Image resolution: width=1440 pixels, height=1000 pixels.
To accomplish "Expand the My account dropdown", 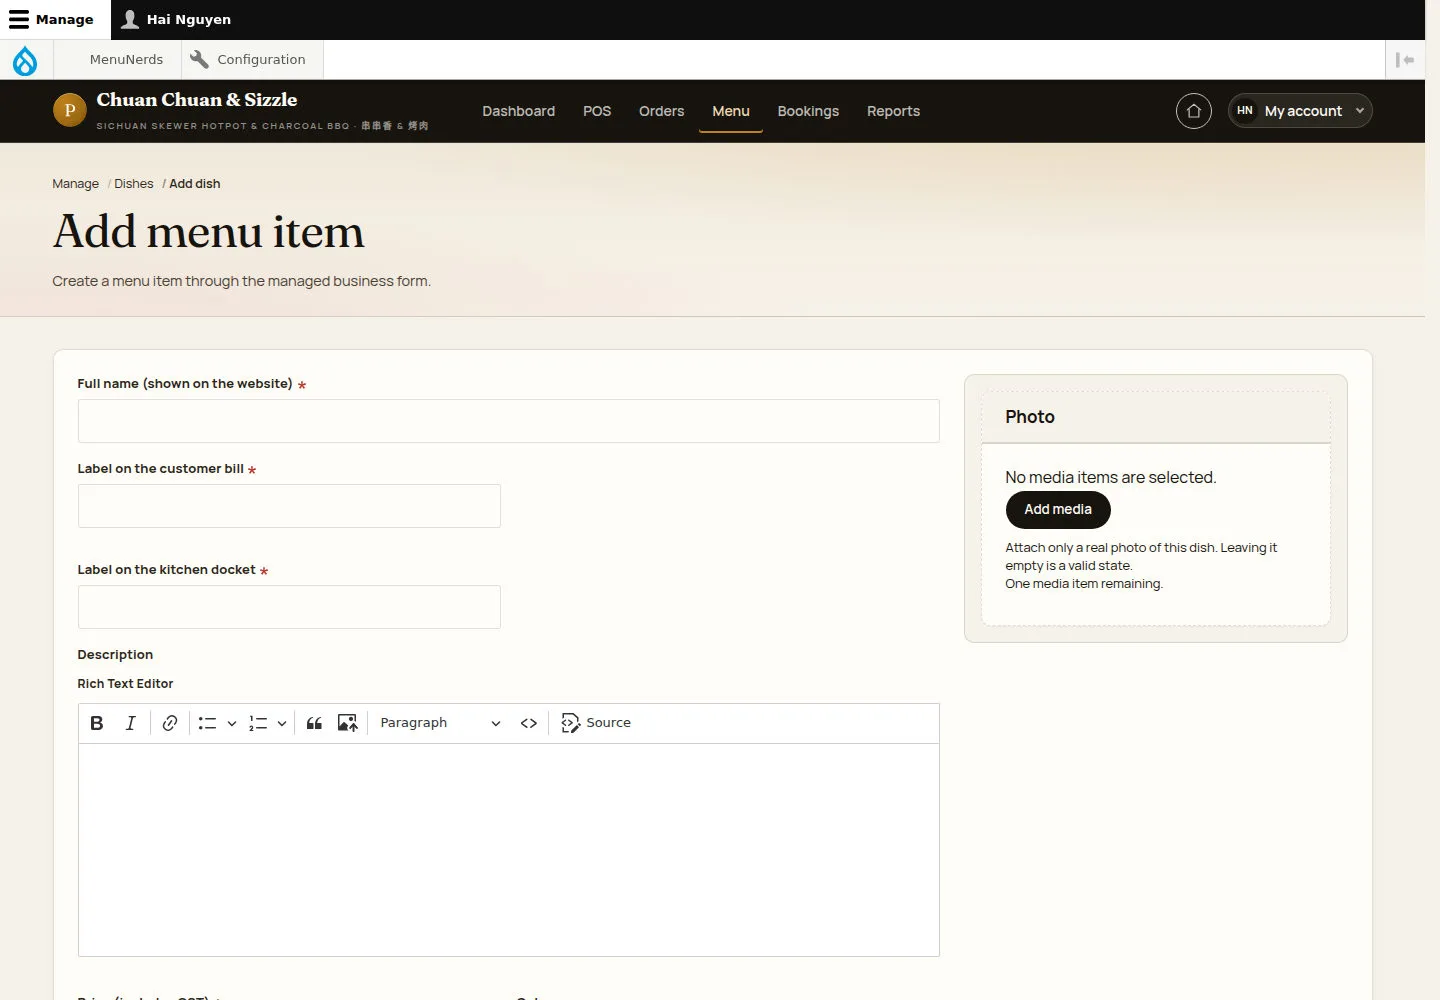I will (x=1300, y=111).
